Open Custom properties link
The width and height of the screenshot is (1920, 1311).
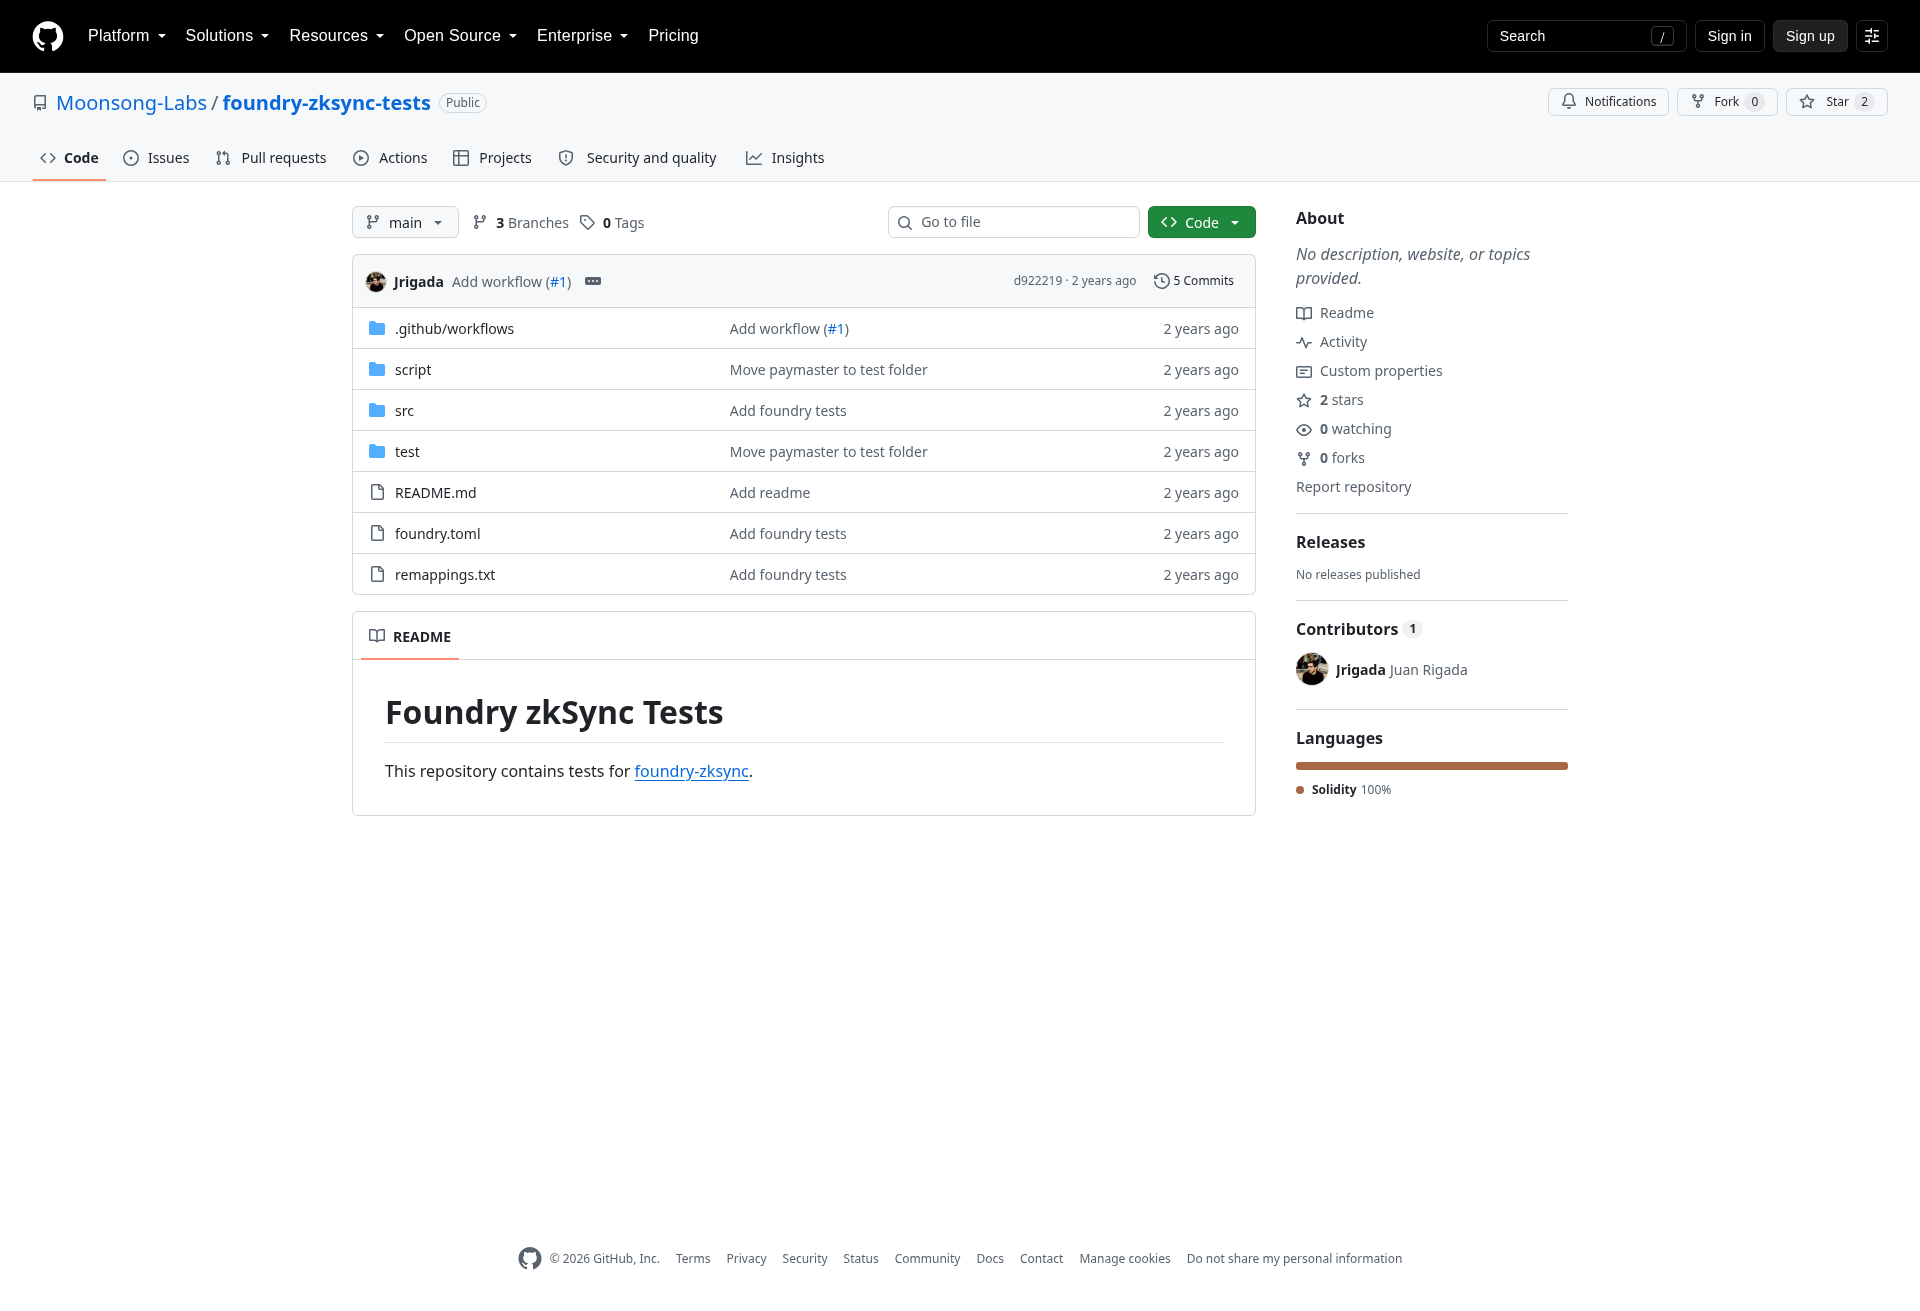[1369, 371]
